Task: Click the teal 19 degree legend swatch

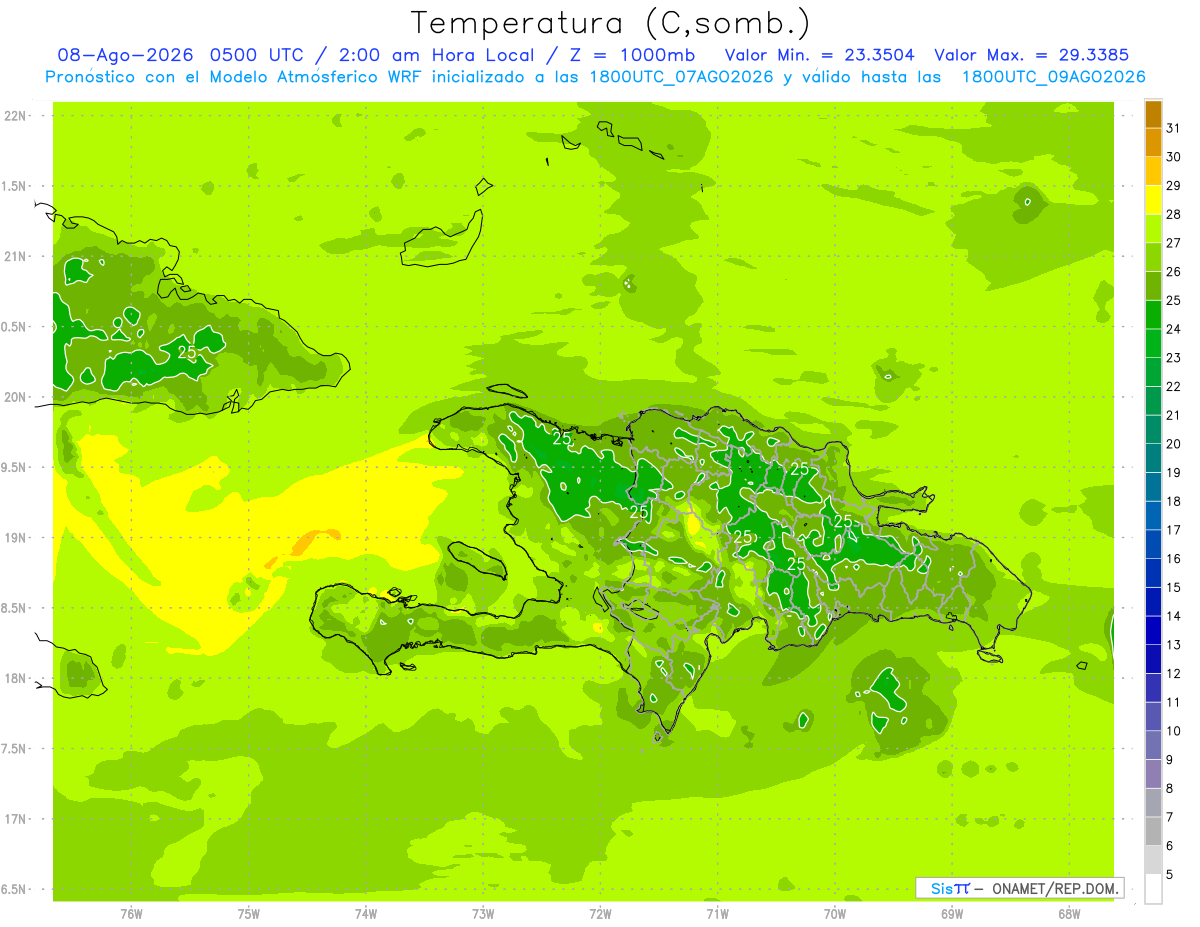Action: [x=1153, y=459]
